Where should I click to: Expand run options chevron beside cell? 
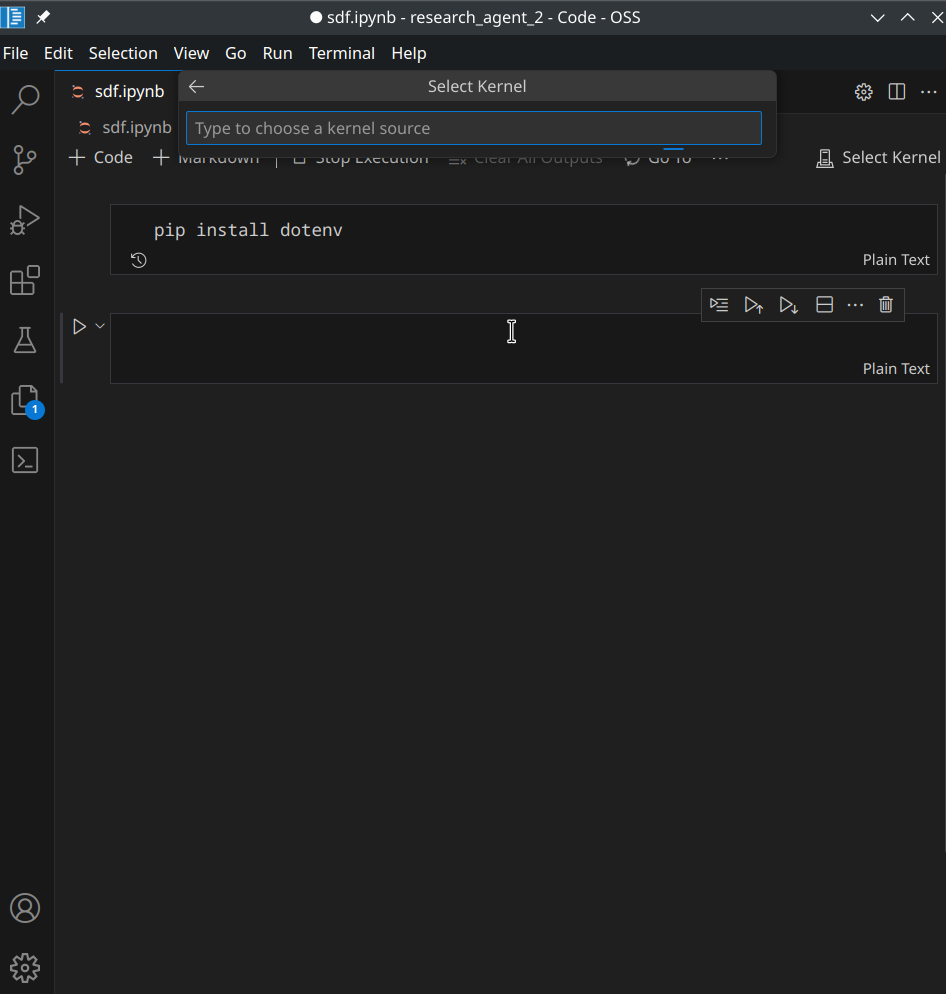(100, 326)
